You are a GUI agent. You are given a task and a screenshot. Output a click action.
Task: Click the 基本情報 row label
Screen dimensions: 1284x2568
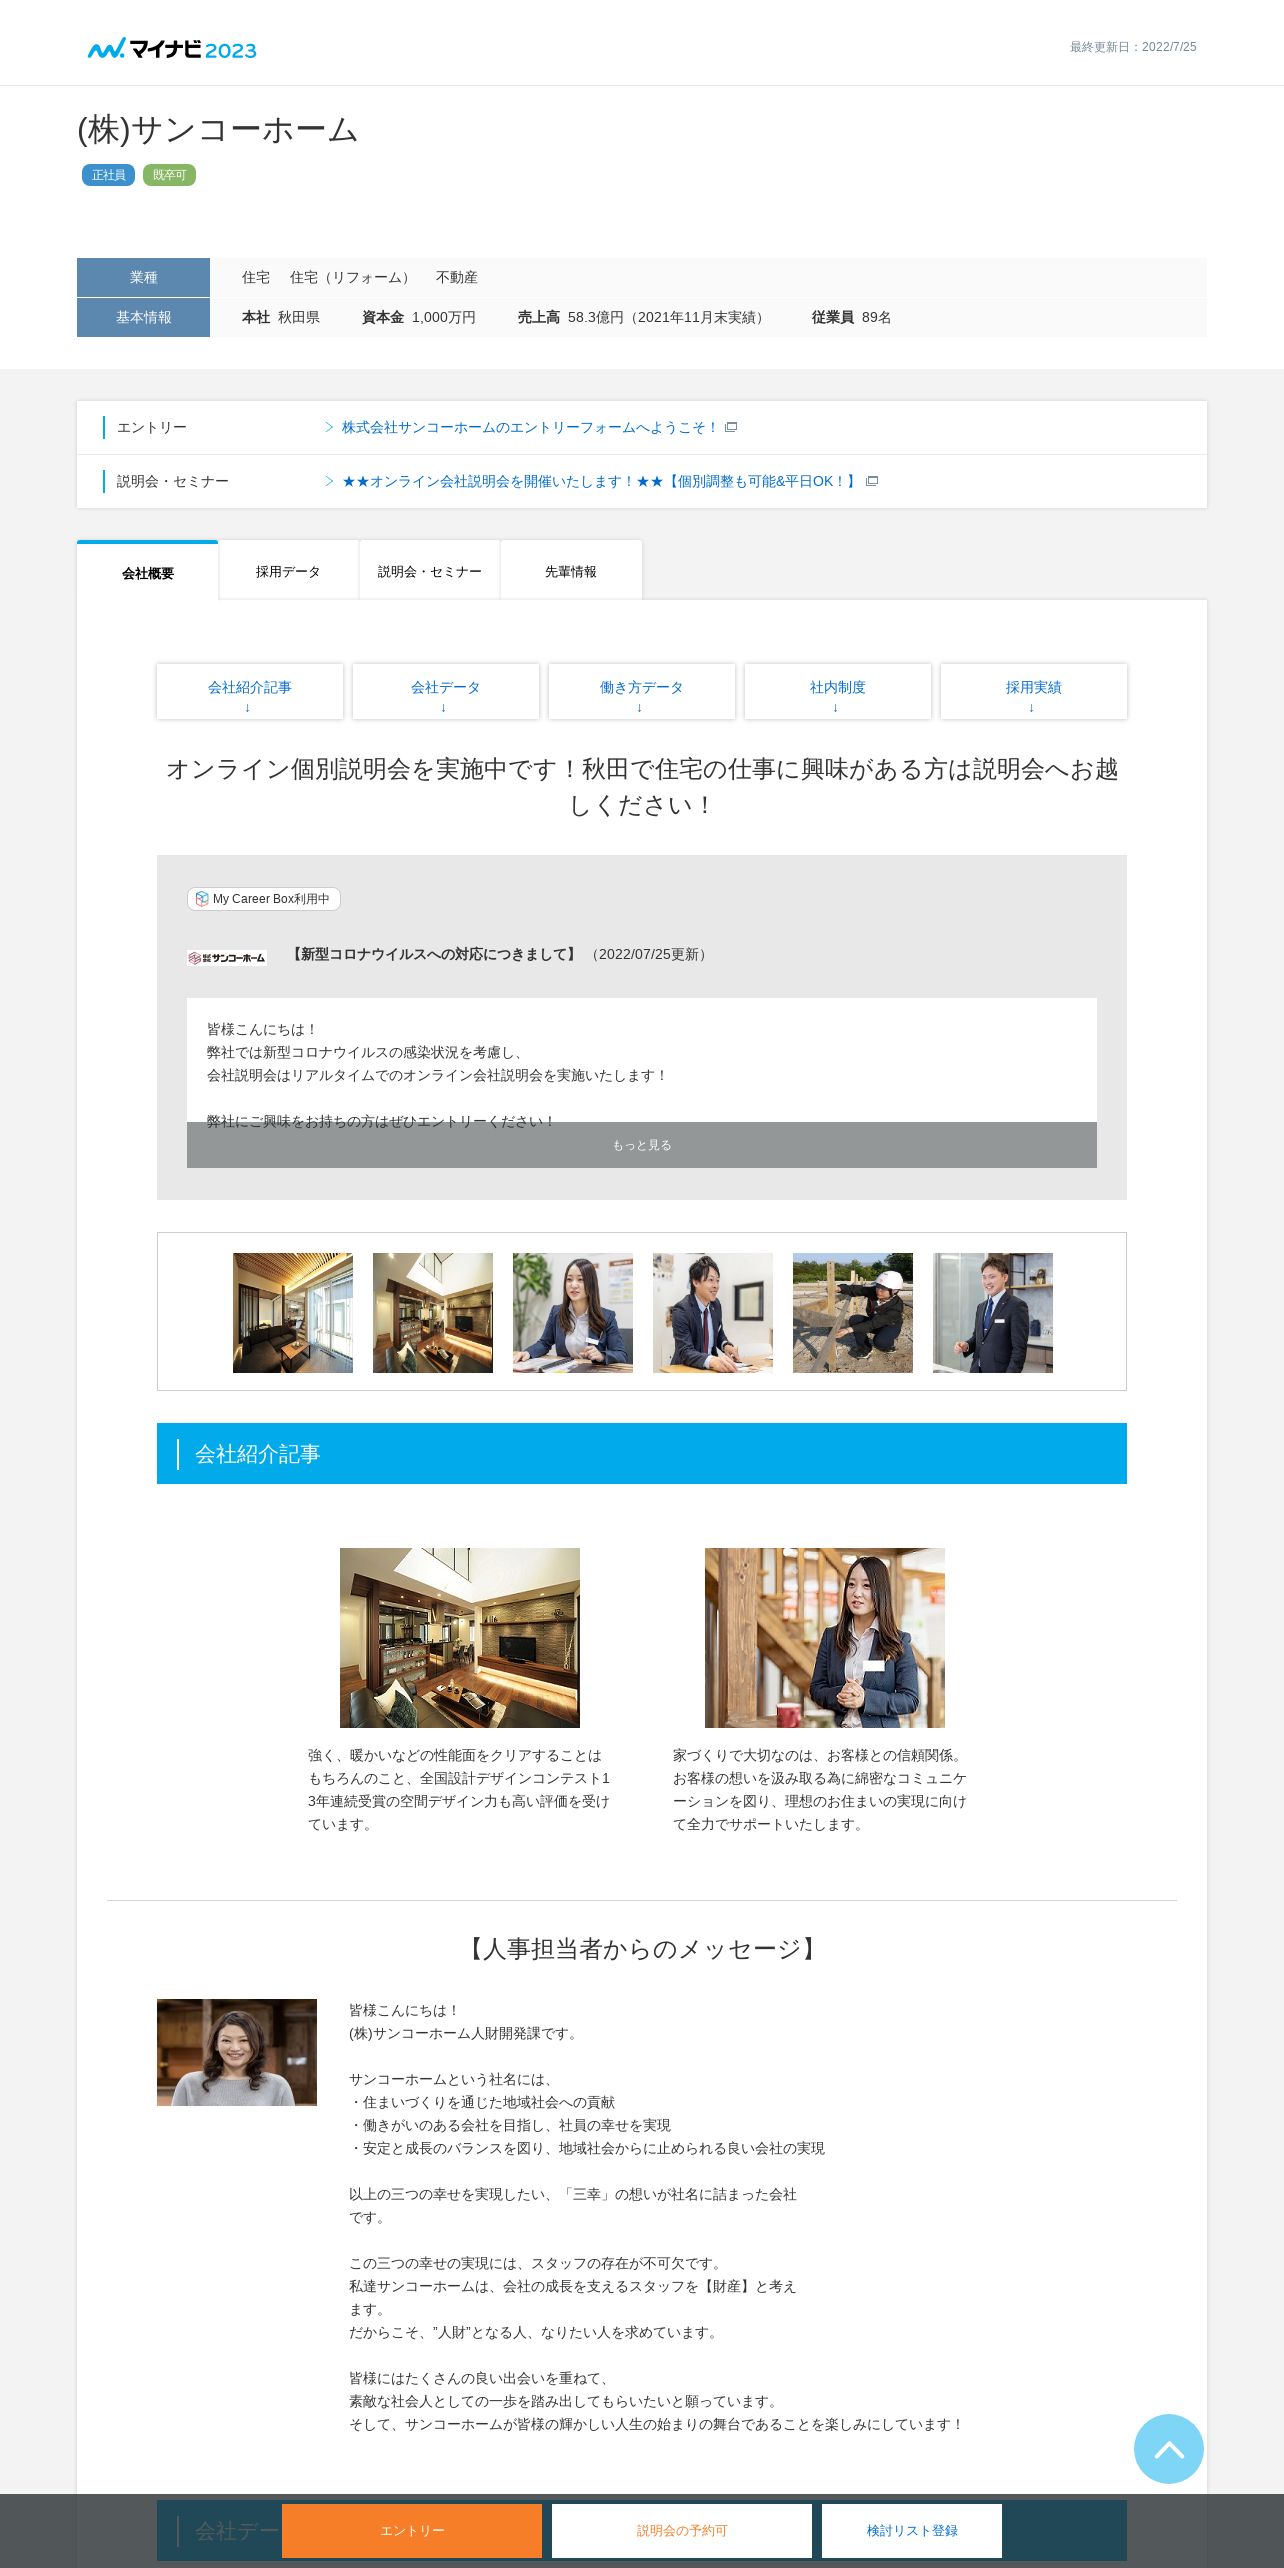(143, 317)
